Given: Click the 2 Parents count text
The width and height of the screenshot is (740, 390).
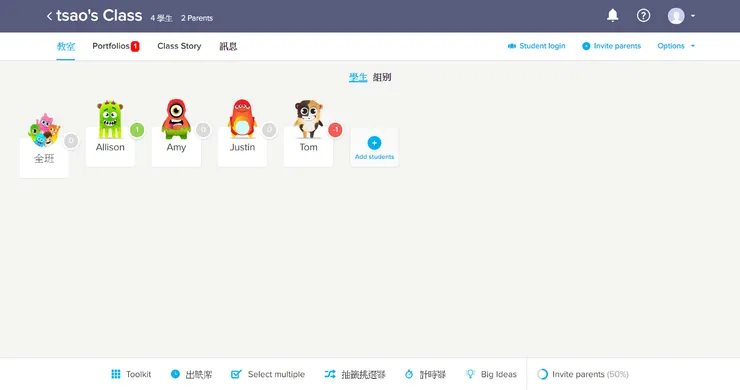Looking at the screenshot, I should click(197, 18).
